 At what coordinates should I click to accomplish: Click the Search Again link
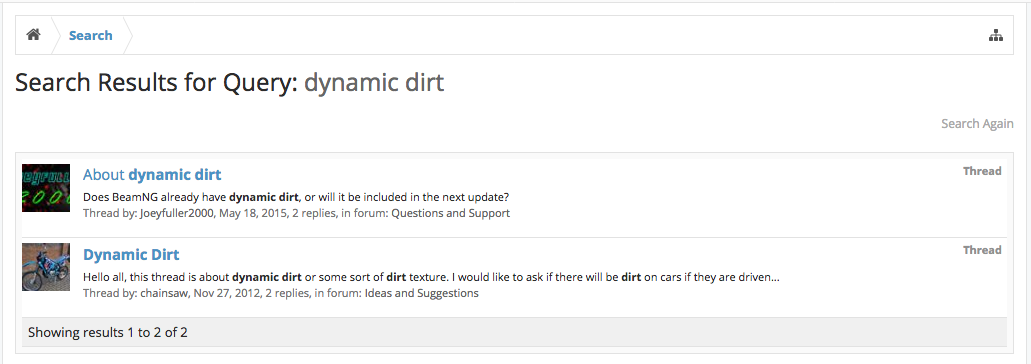point(977,124)
